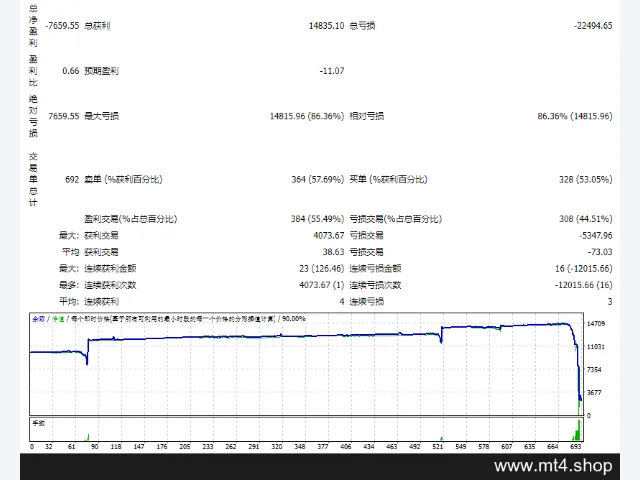
Task: Click the 11031 label on chart axis
Action: (596, 347)
